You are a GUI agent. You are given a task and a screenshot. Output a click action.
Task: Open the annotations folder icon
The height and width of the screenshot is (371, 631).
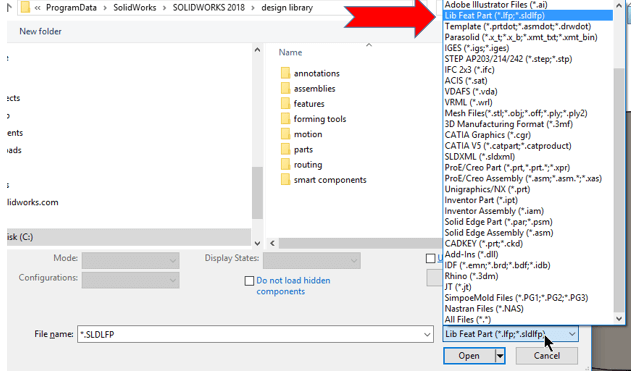[x=285, y=73]
